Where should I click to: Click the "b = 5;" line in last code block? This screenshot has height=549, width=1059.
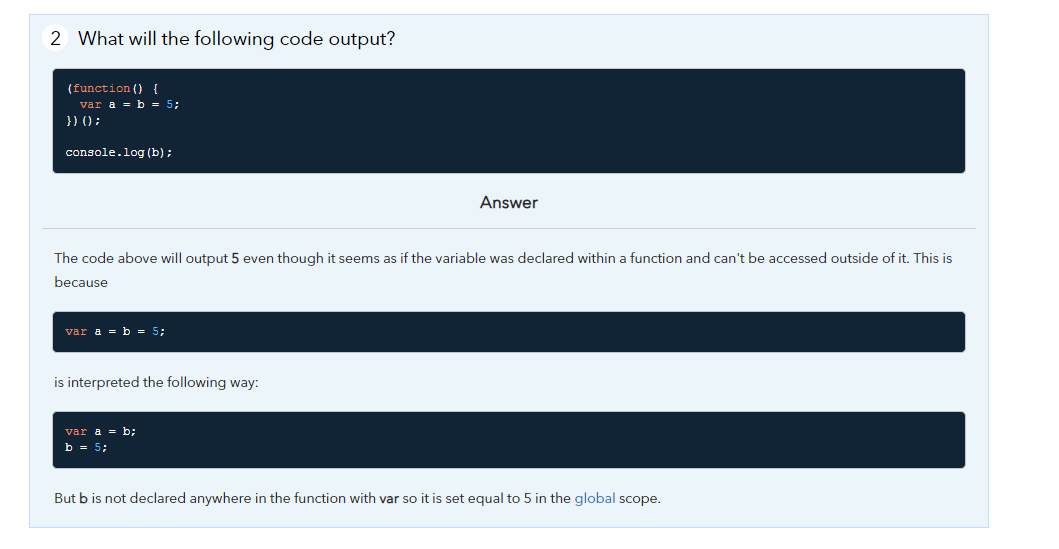pyautogui.click(x=86, y=447)
